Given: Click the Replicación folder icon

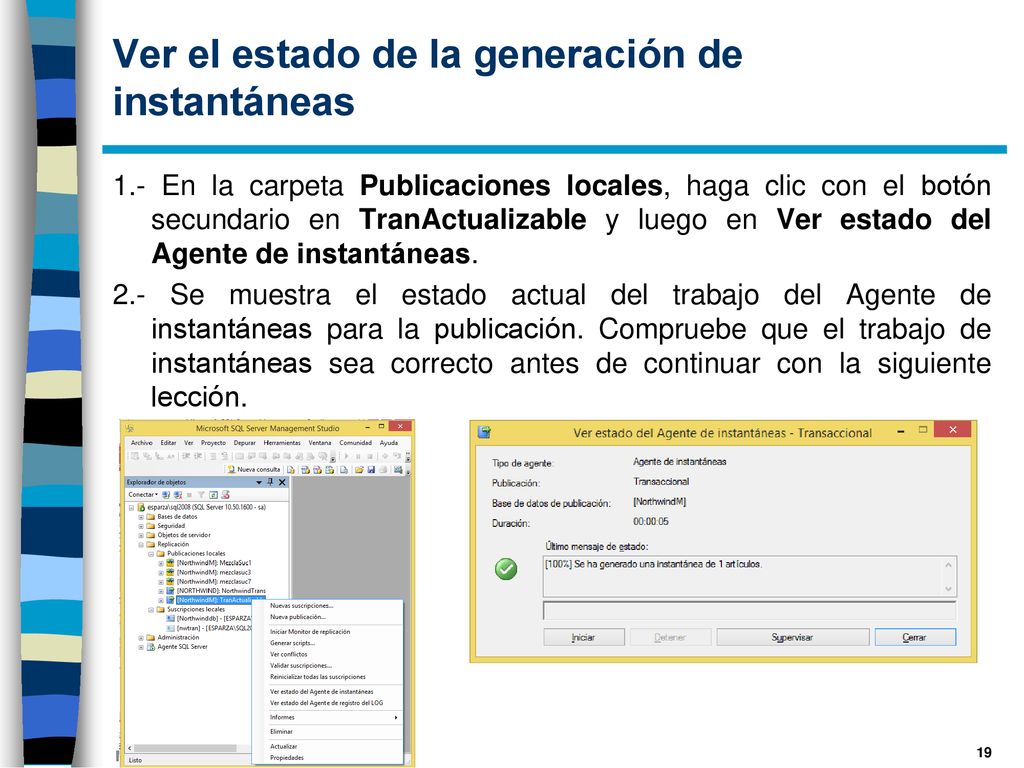Looking at the screenshot, I should pyautogui.click(x=150, y=544).
